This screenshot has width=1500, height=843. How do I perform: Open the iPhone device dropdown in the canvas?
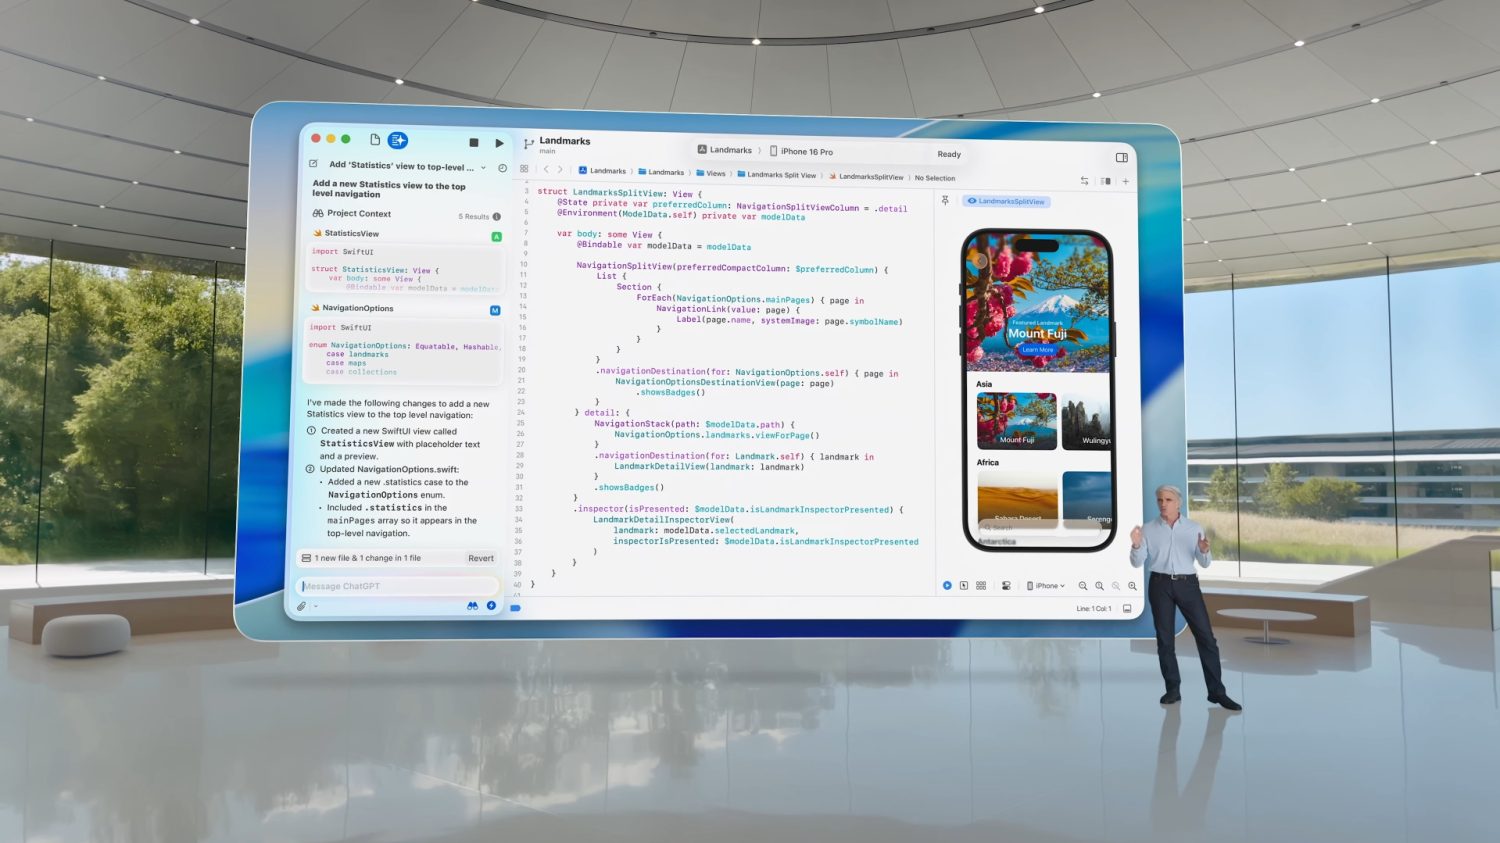tap(1046, 585)
